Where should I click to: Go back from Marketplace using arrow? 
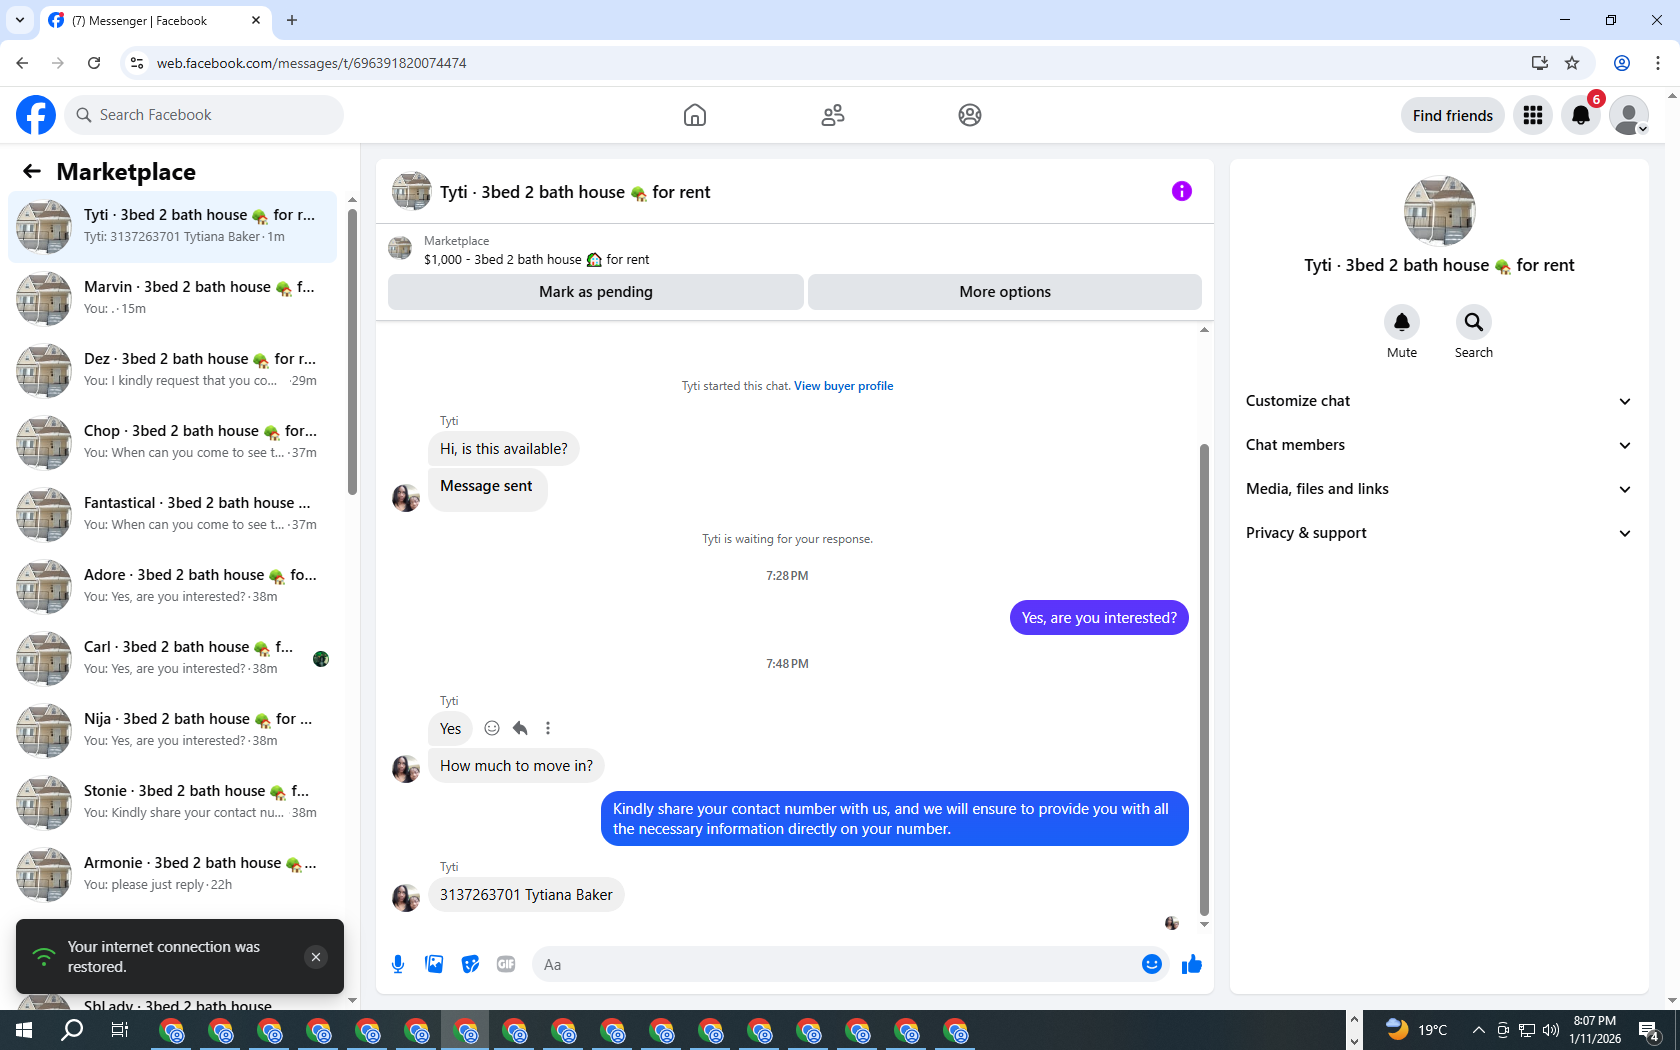[x=32, y=171]
